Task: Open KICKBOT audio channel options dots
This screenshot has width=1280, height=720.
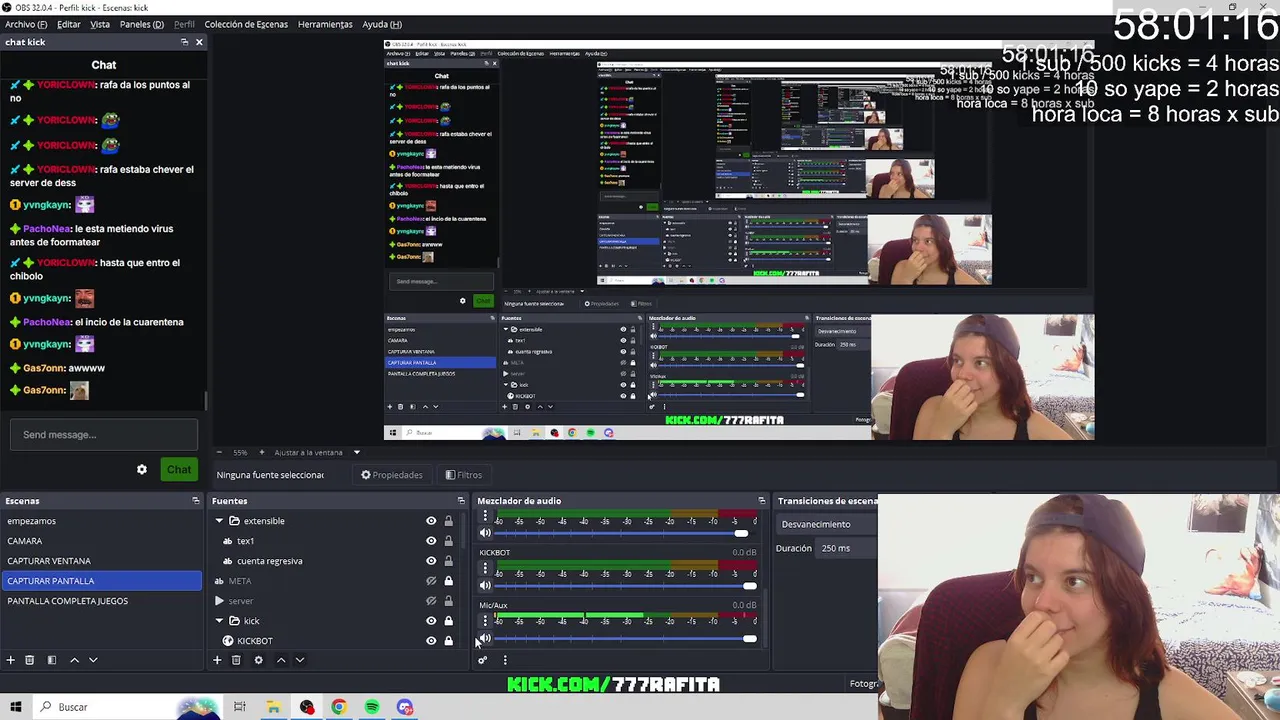Action: pos(485,569)
